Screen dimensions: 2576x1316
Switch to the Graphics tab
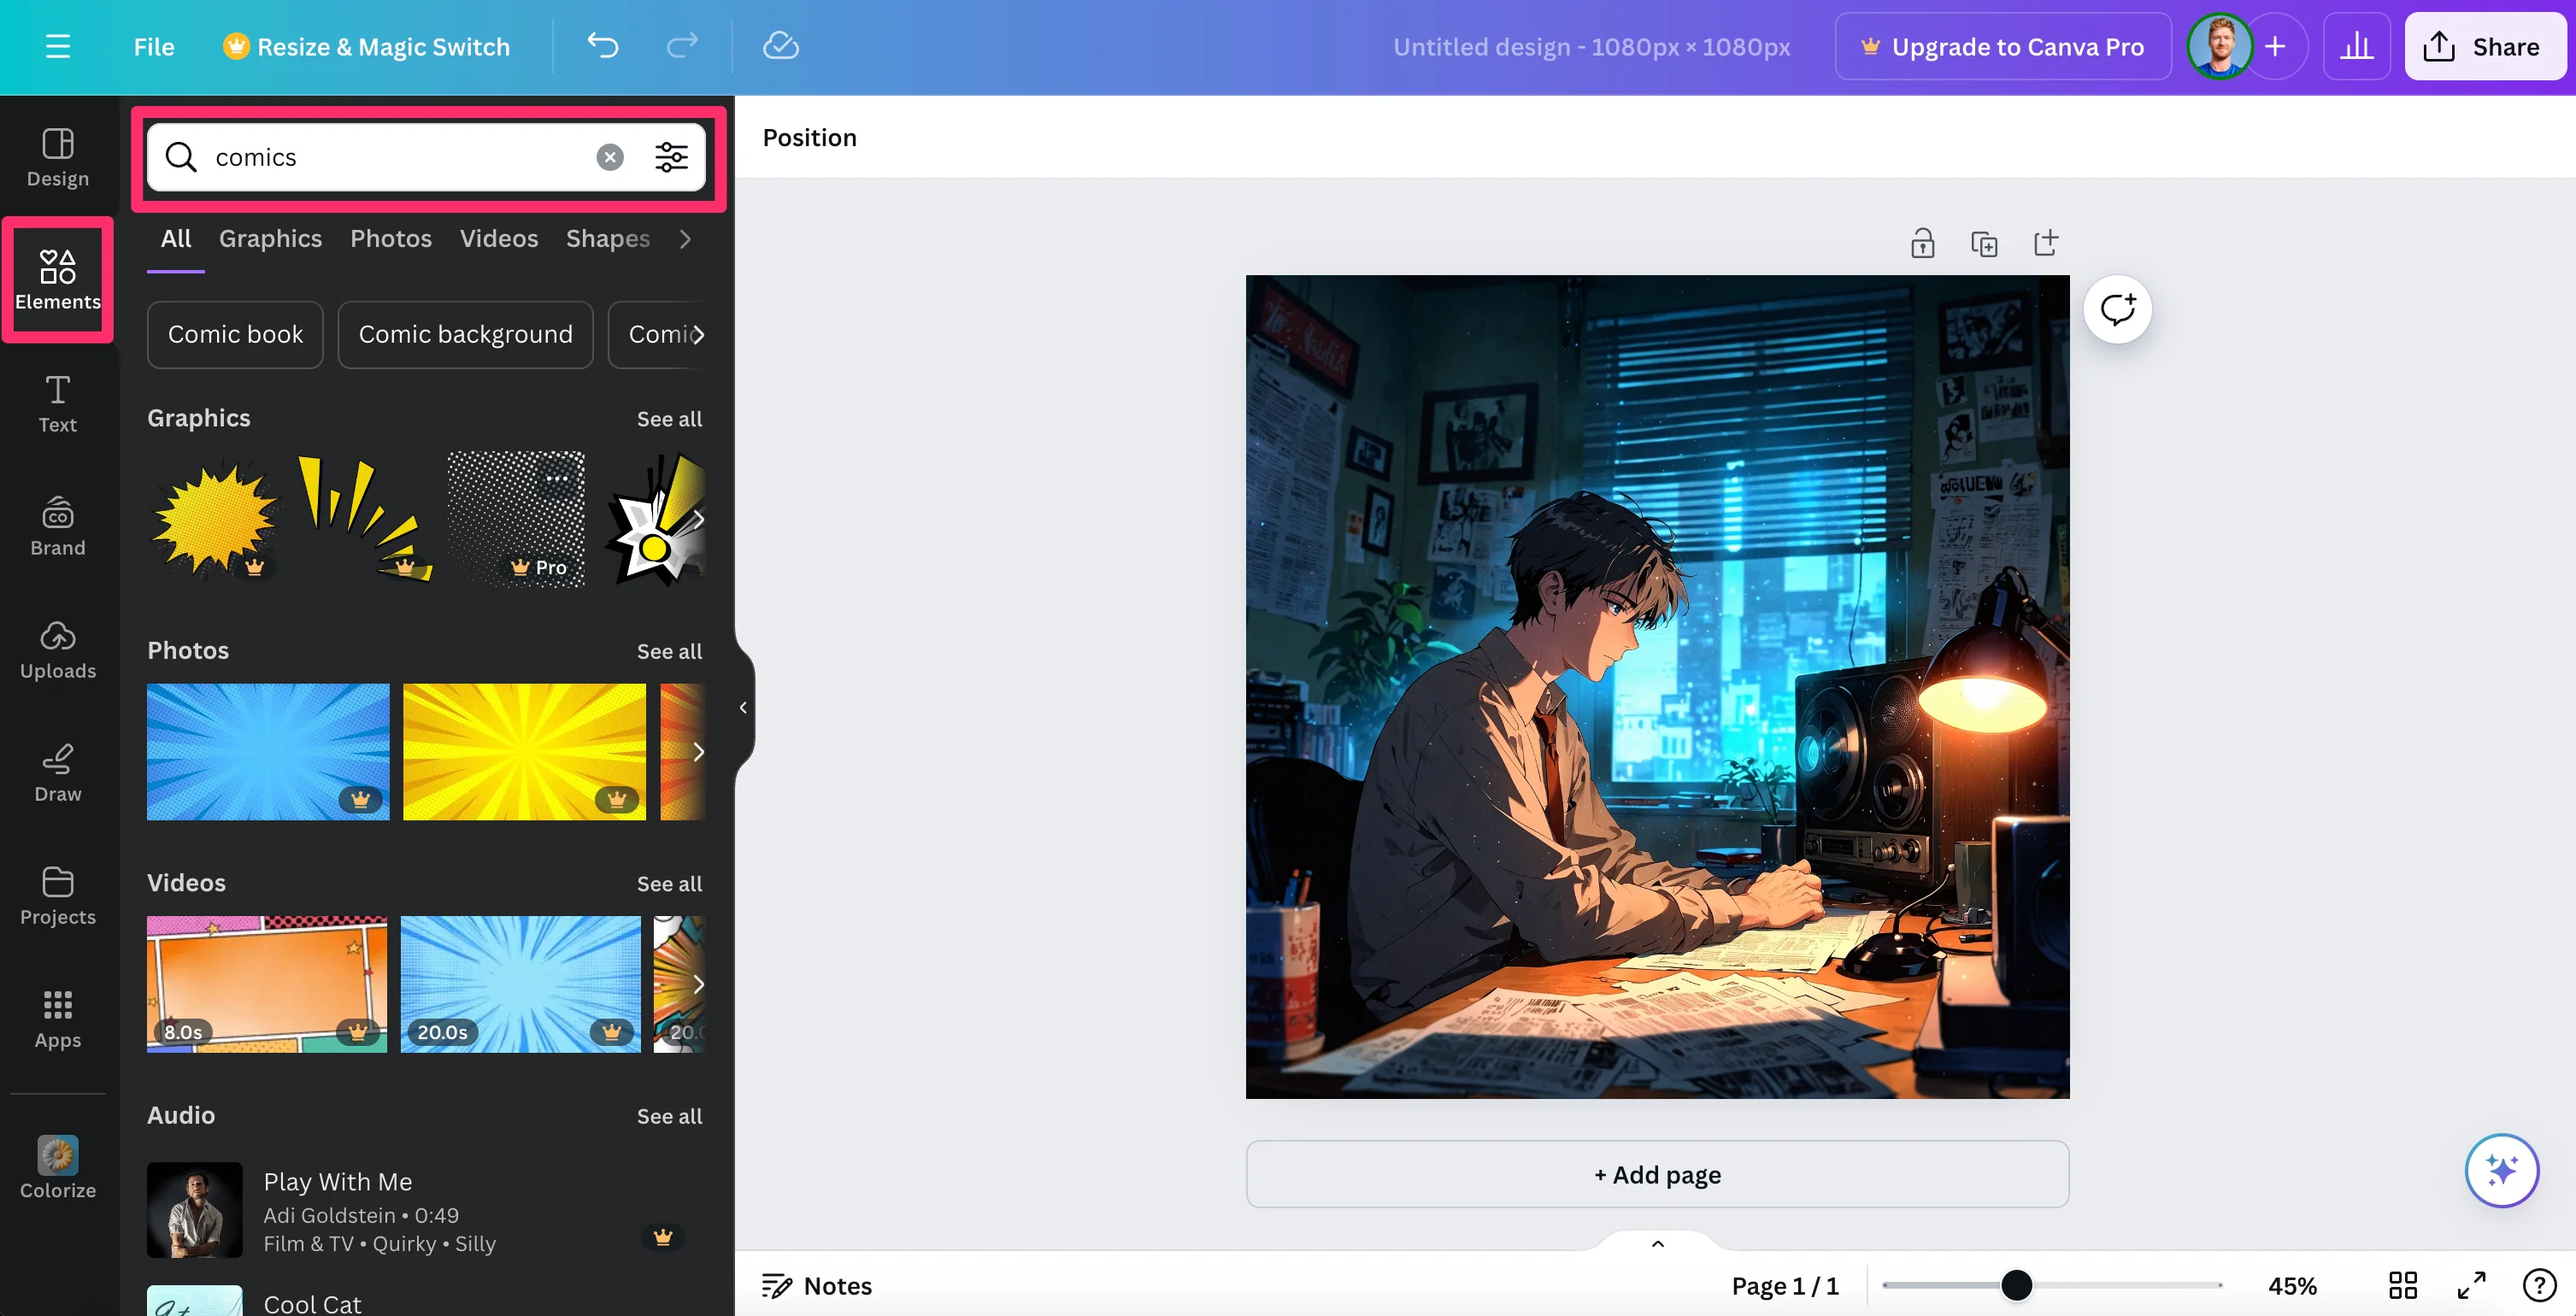pyautogui.click(x=270, y=238)
